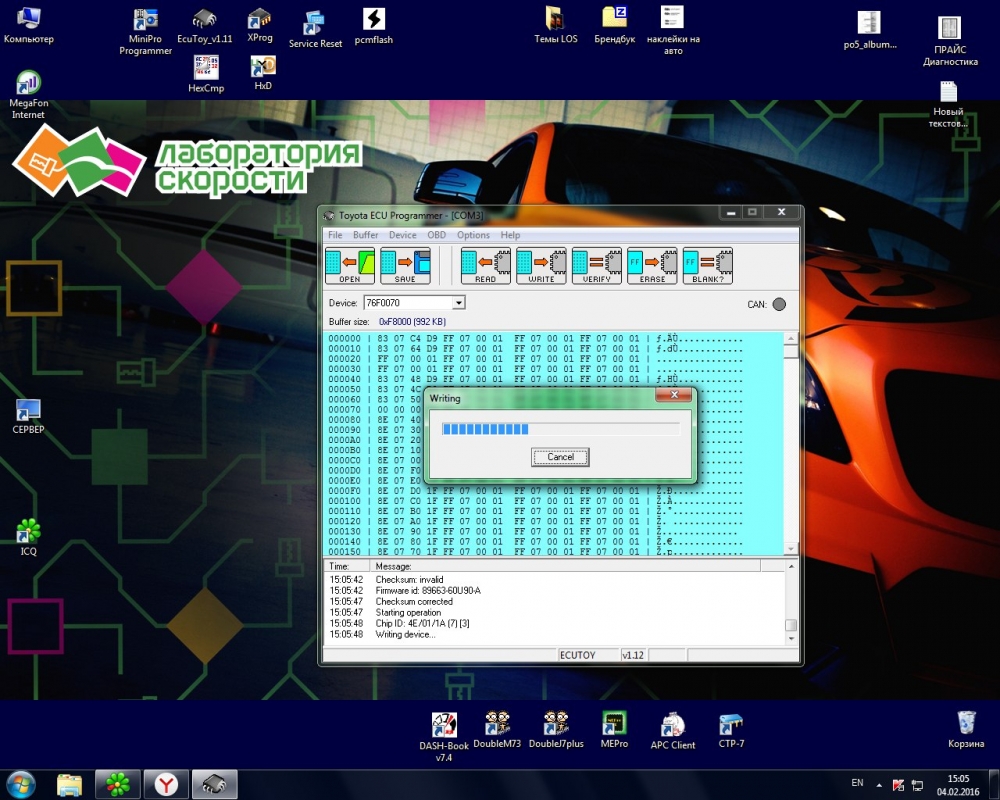This screenshot has width=1000, height=800.
Task: Open the ICQ desktop icon
Action: pyautogui.click(x=29, y=537)
